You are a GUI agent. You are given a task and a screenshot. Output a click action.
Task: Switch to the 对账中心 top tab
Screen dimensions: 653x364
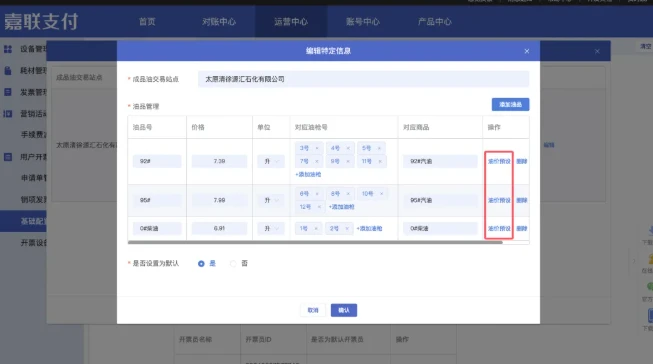pos(219,22)
